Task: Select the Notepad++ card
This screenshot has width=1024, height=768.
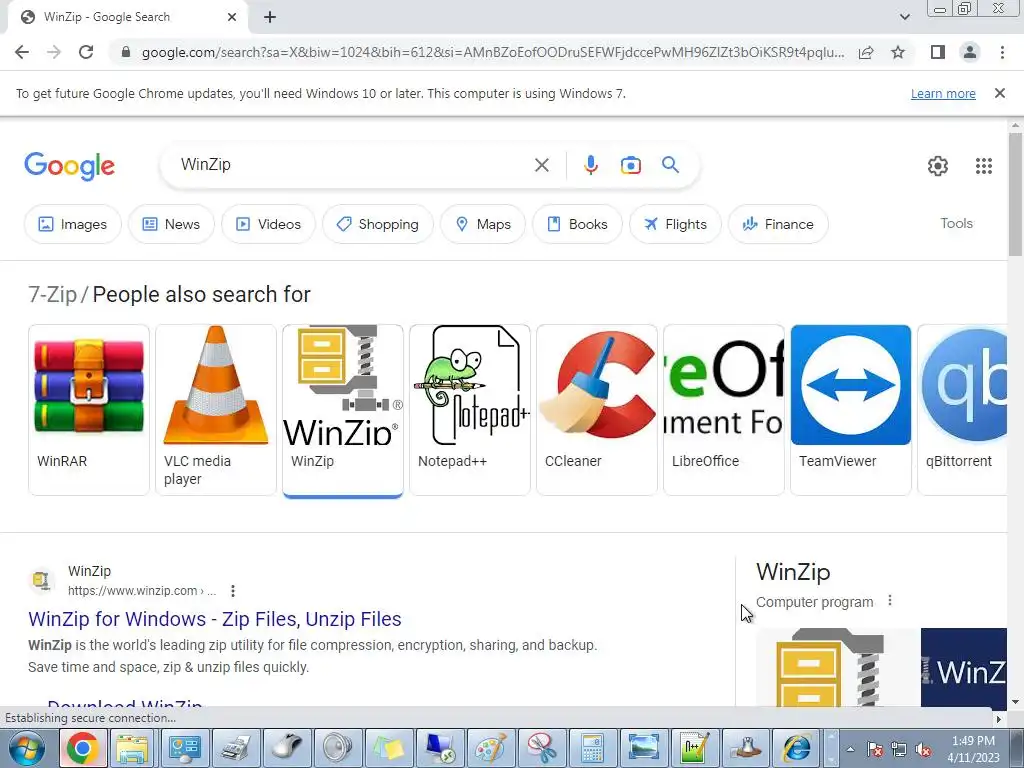Action: point(470,409)
